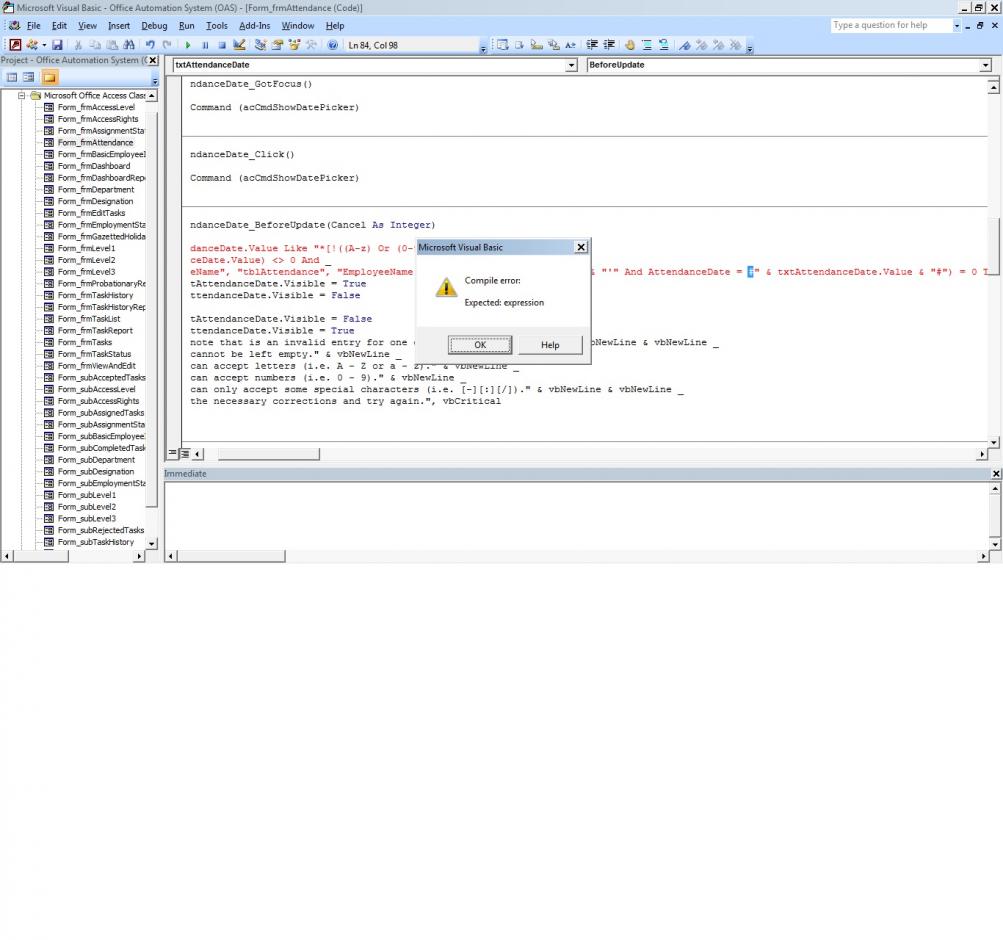Select Form_subTaskHistory in the project tree
Screen dimensions: 1003x940
pyautogui.click(x=96, y=542)
